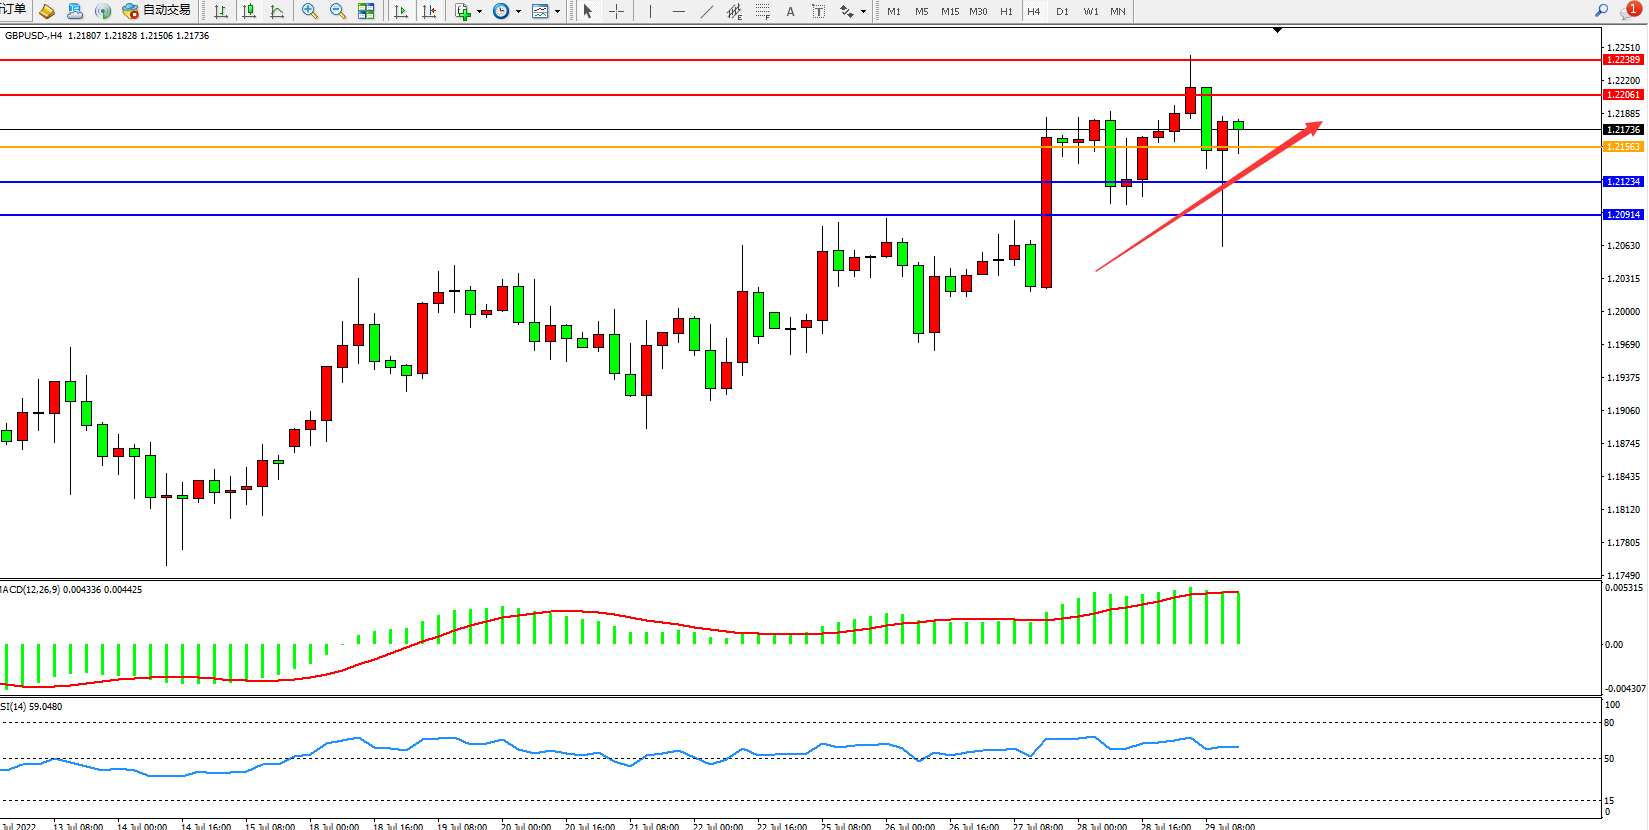The width and height of the screenshot is (1649, 830).
Task: Open the tile windows layout icon
Action: [366, 11]
